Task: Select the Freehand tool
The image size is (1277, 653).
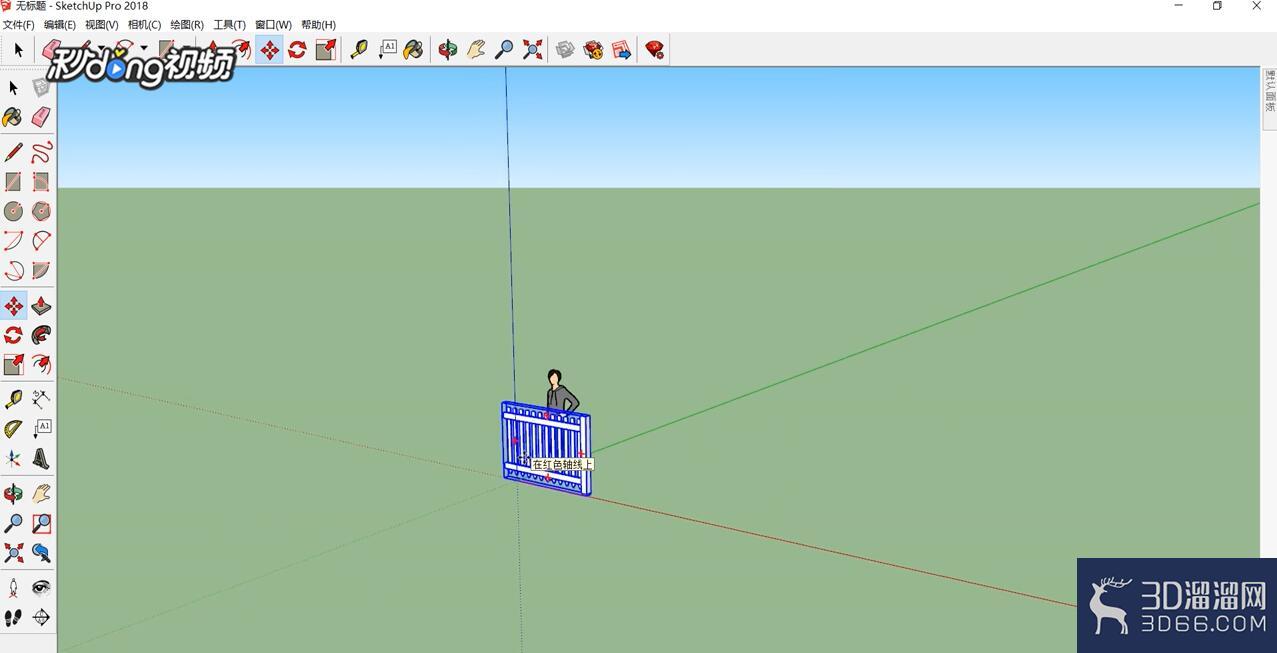Action: (41, 152)
